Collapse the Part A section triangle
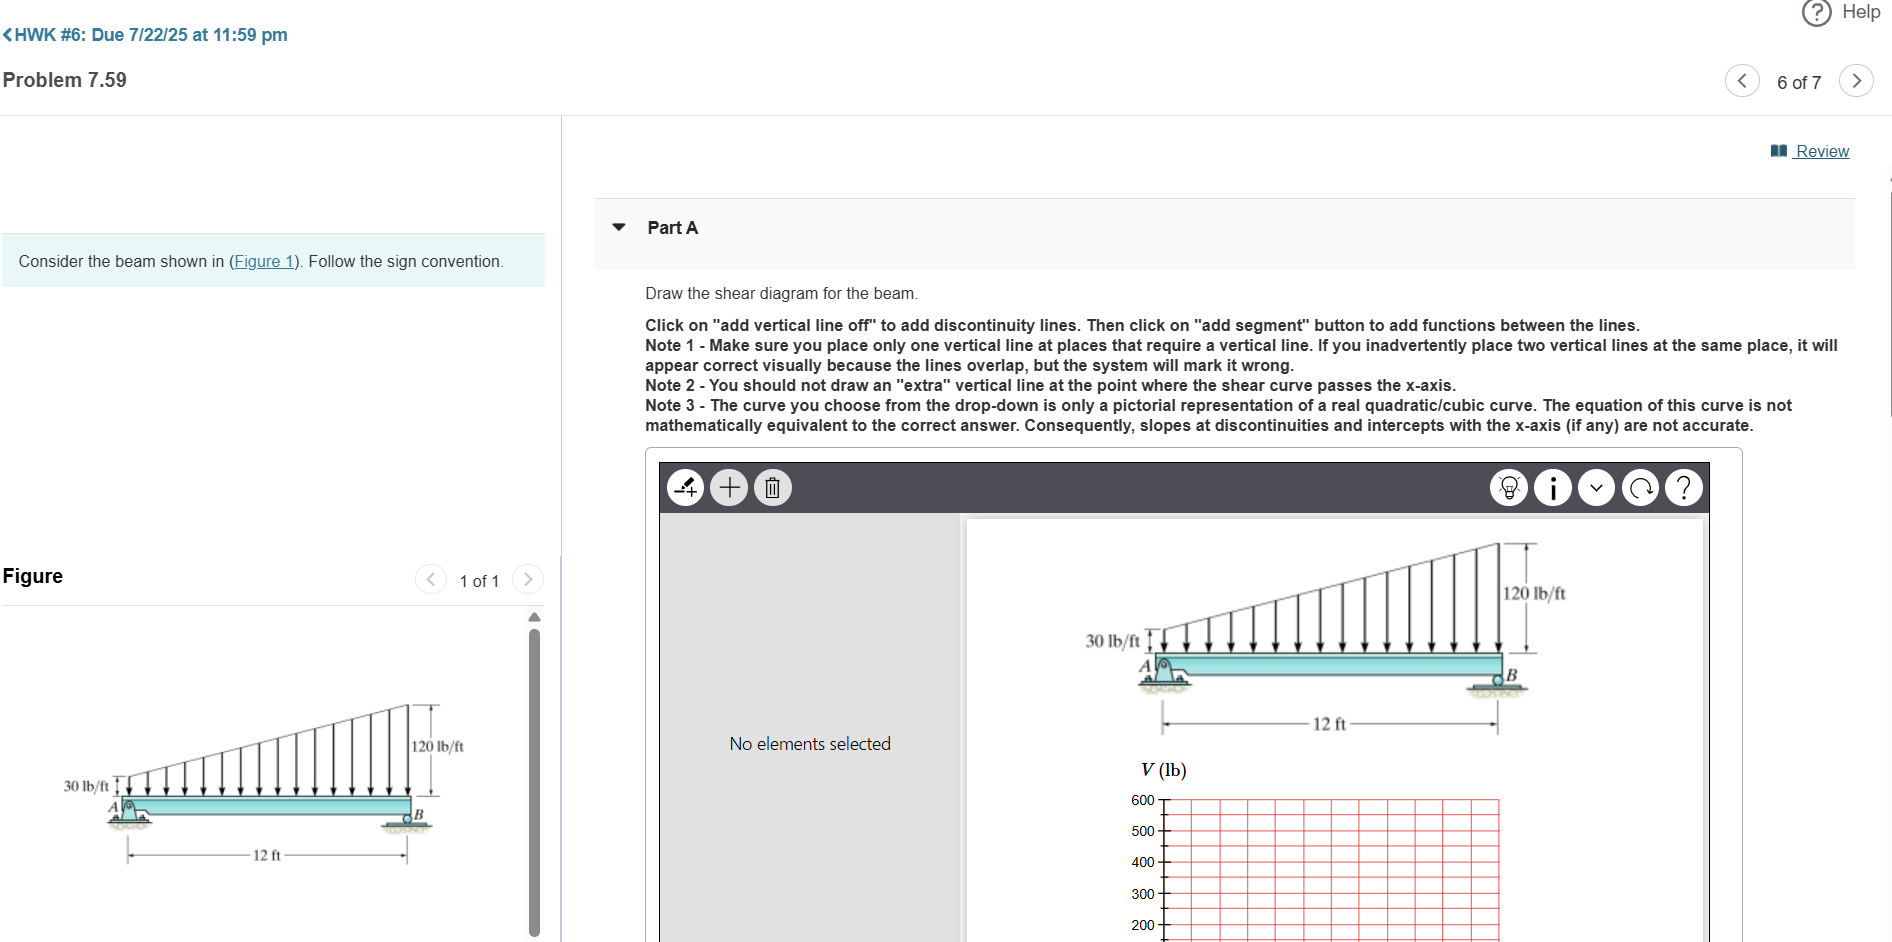1892x942 pixels. (x=619, y=227)
